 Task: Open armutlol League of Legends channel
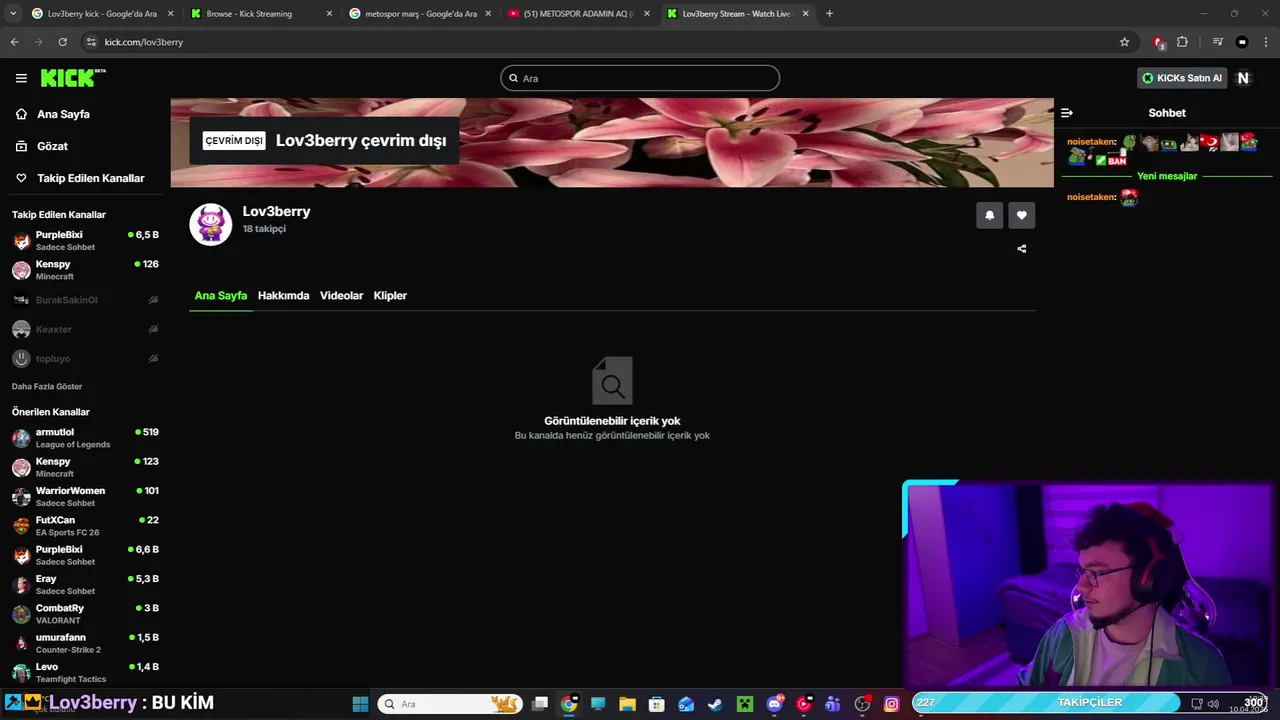pos(85,438)
